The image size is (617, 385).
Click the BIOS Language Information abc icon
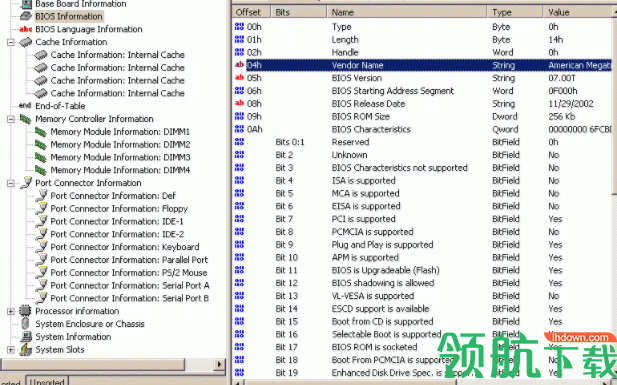click(x=26, y=29)
